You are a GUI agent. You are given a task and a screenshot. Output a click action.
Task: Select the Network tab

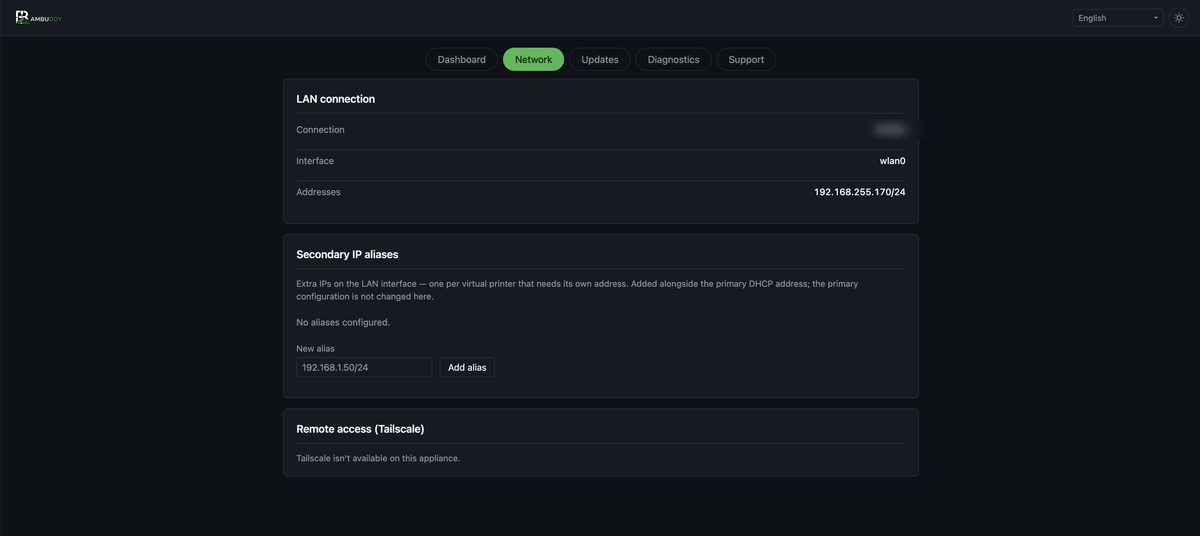pyautogui.click(x=533, y=59)
